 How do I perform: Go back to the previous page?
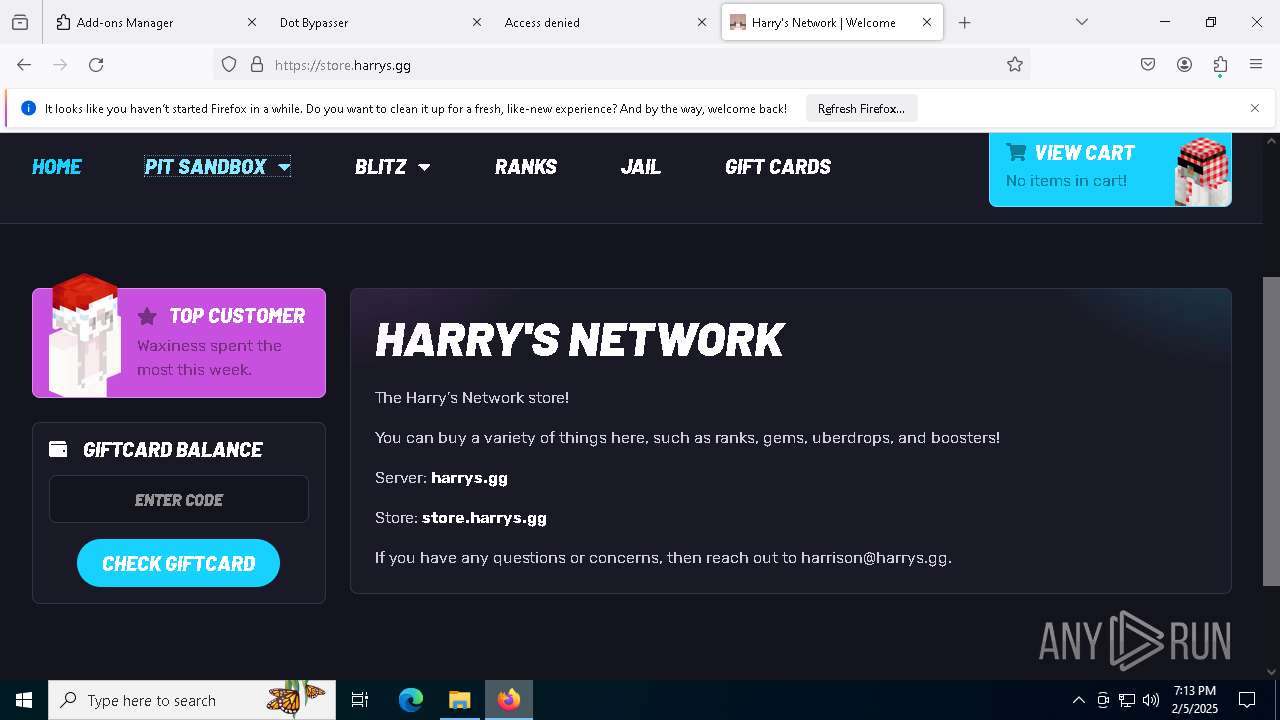coord(24,65)
